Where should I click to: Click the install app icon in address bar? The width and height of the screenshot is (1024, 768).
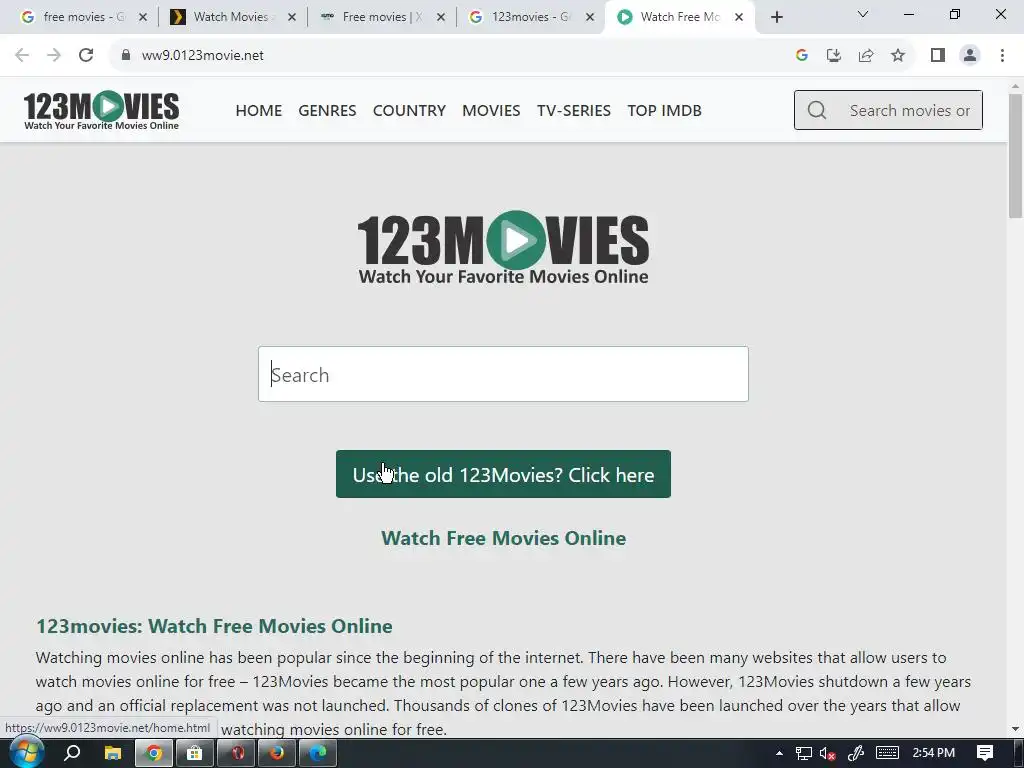coord(834,56)
